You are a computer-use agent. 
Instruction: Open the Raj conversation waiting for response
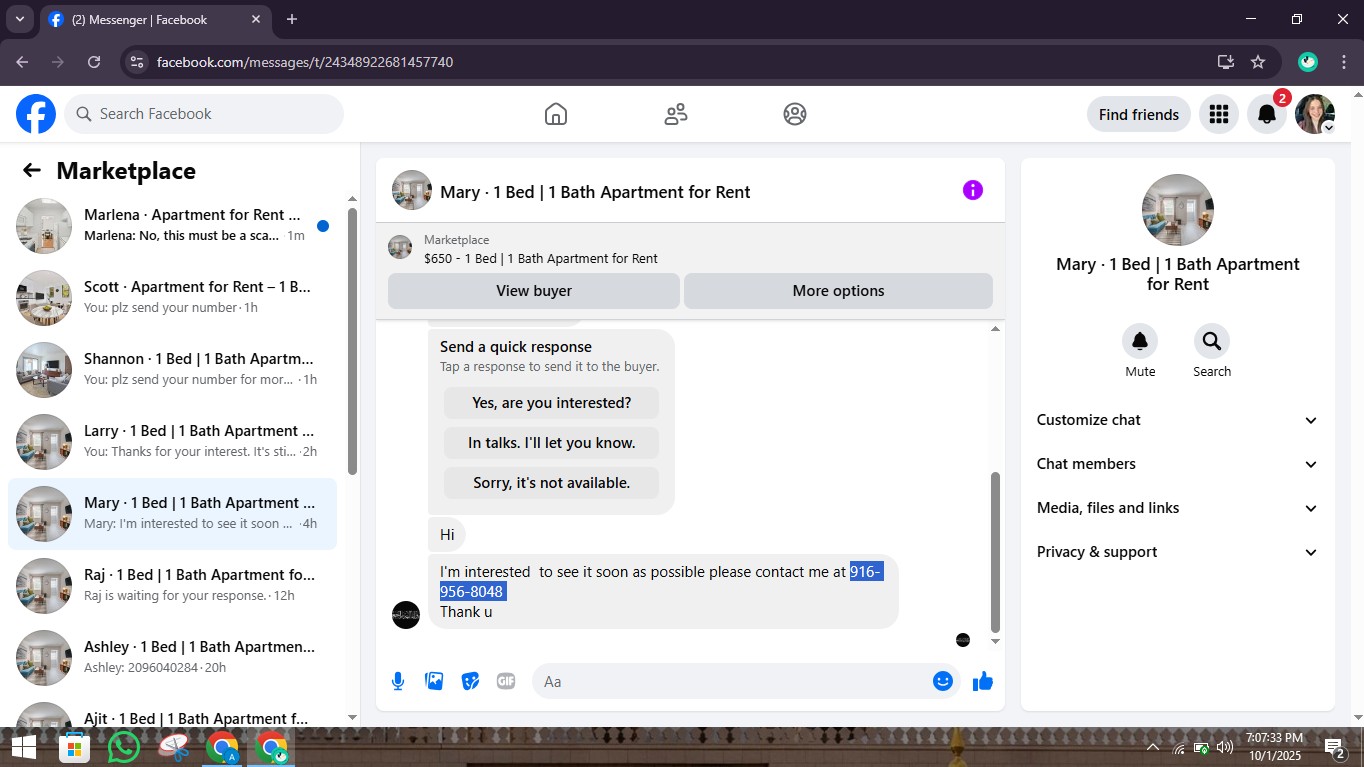point(172,586)
